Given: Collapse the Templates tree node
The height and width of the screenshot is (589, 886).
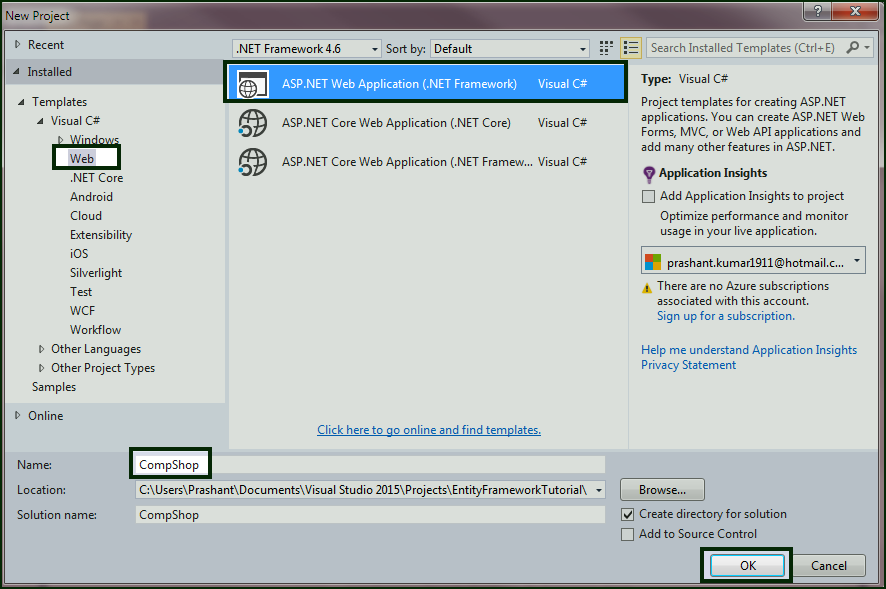Looking at the screenshot, I should [21, 102].
